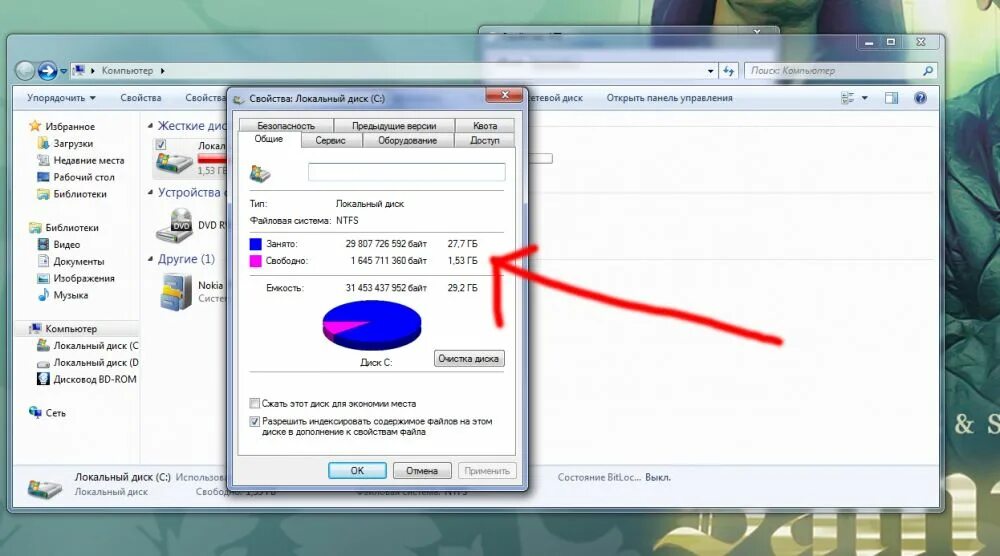
Task: Enable Сжать этот диск для экономии места
Action: [254, 404]
